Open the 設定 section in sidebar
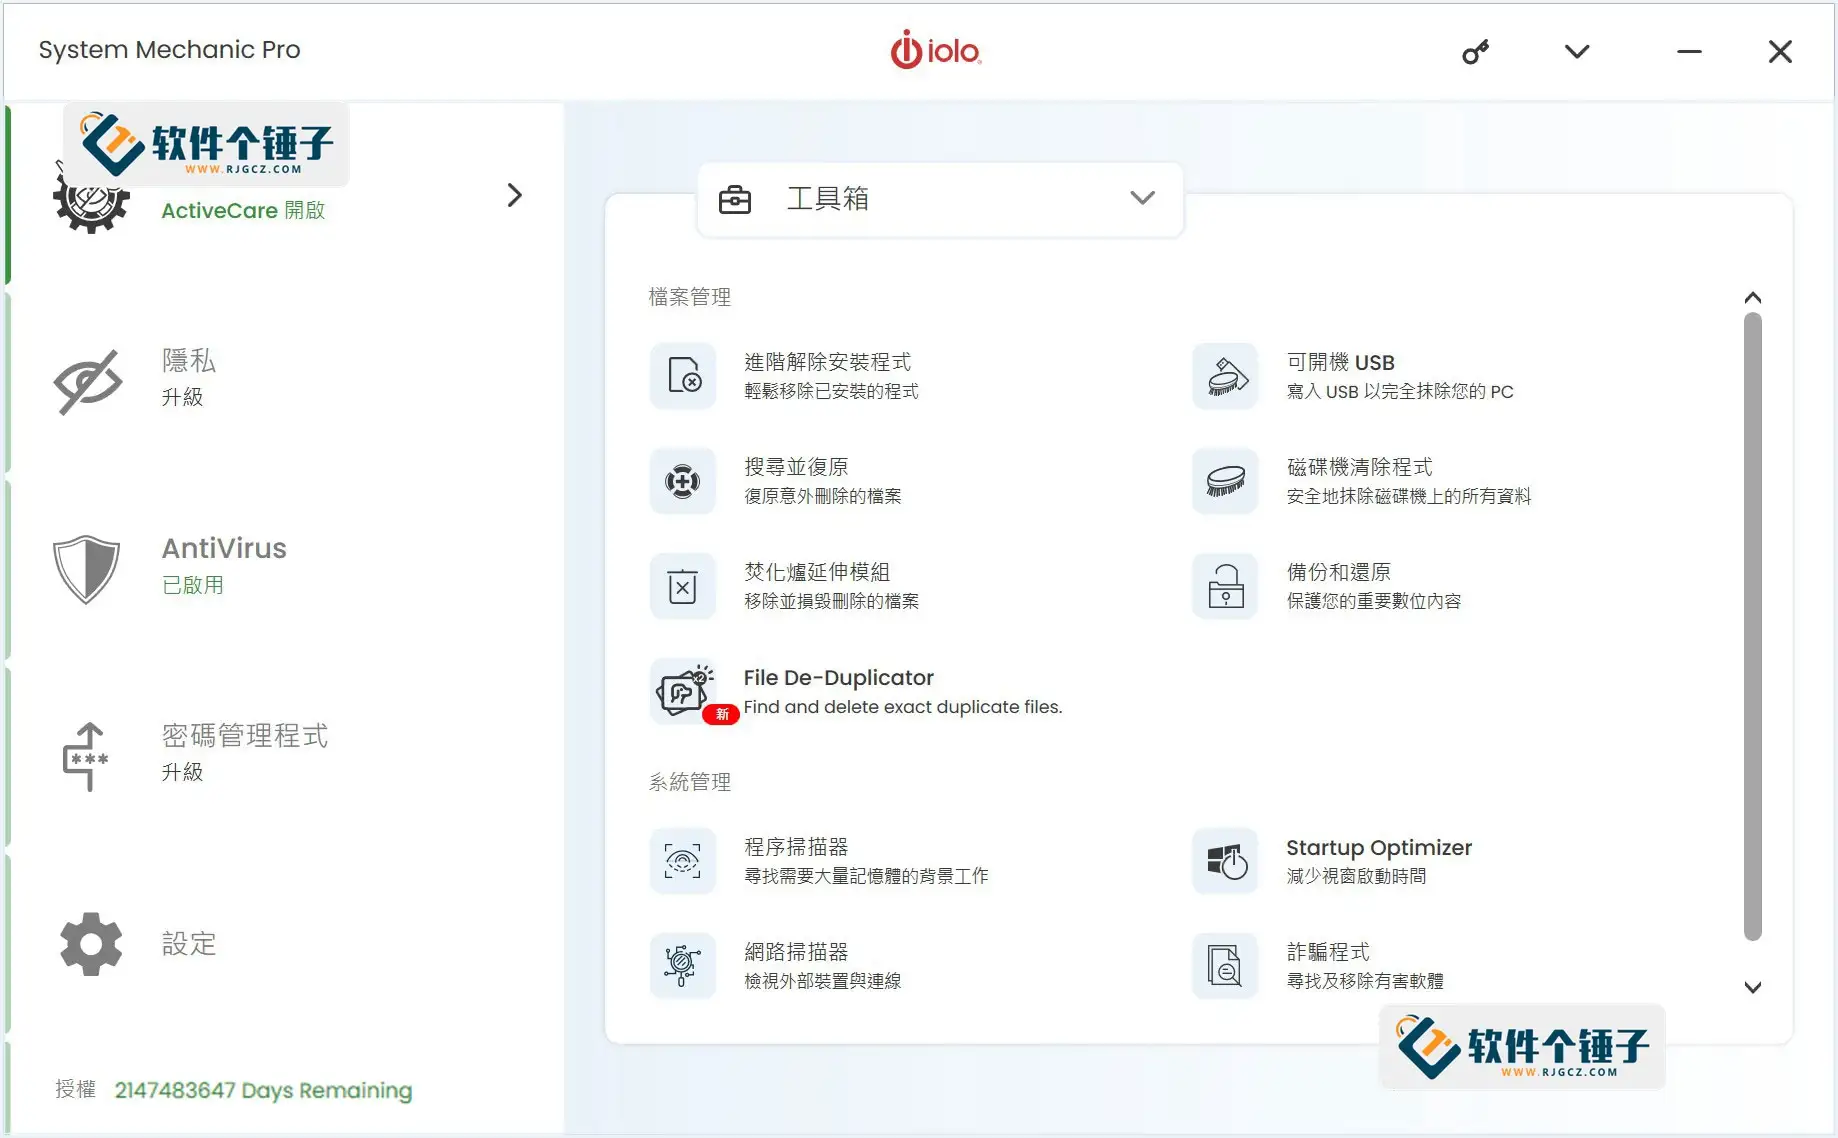This screenshot has width=1838, height=1138. (189, 944)
